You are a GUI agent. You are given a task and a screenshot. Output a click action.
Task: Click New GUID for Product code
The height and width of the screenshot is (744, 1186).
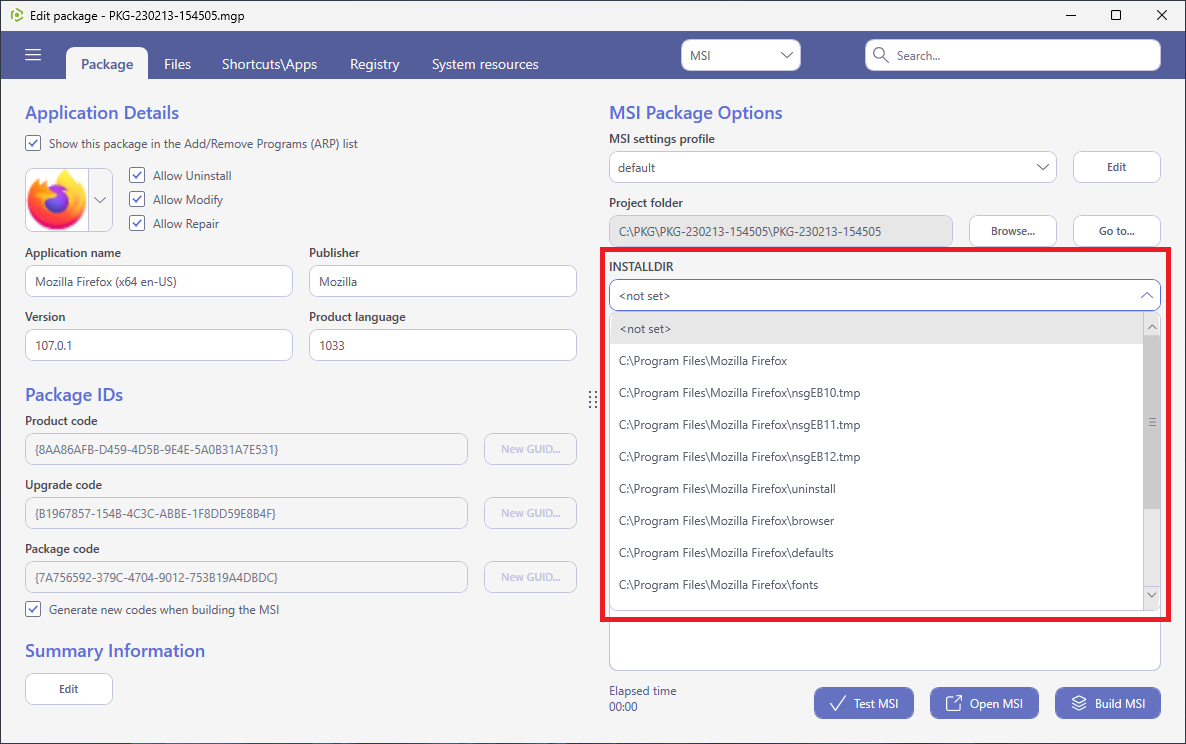[x=530, y=449]
